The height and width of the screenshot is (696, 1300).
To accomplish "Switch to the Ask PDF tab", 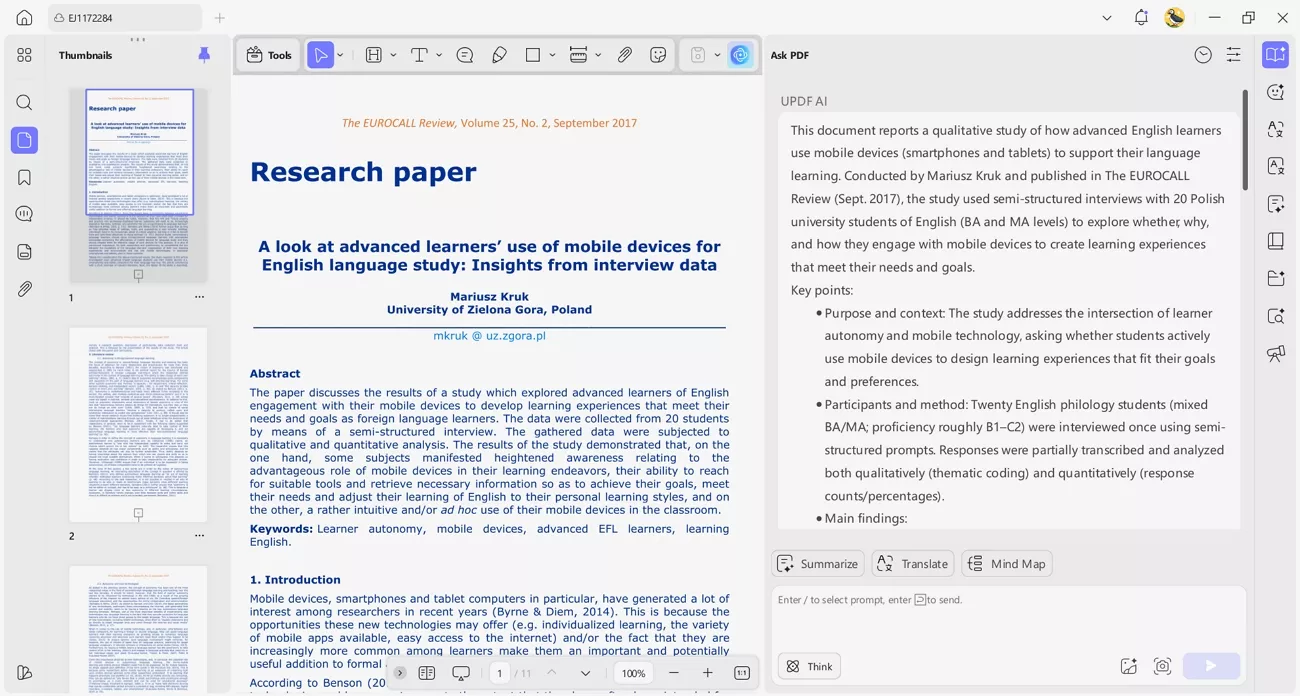I will 790,55.
